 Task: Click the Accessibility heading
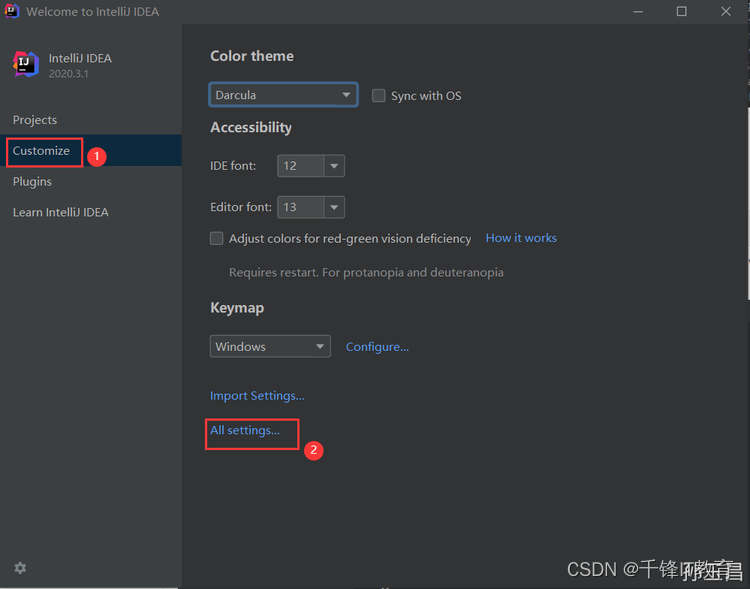(251, 127)
